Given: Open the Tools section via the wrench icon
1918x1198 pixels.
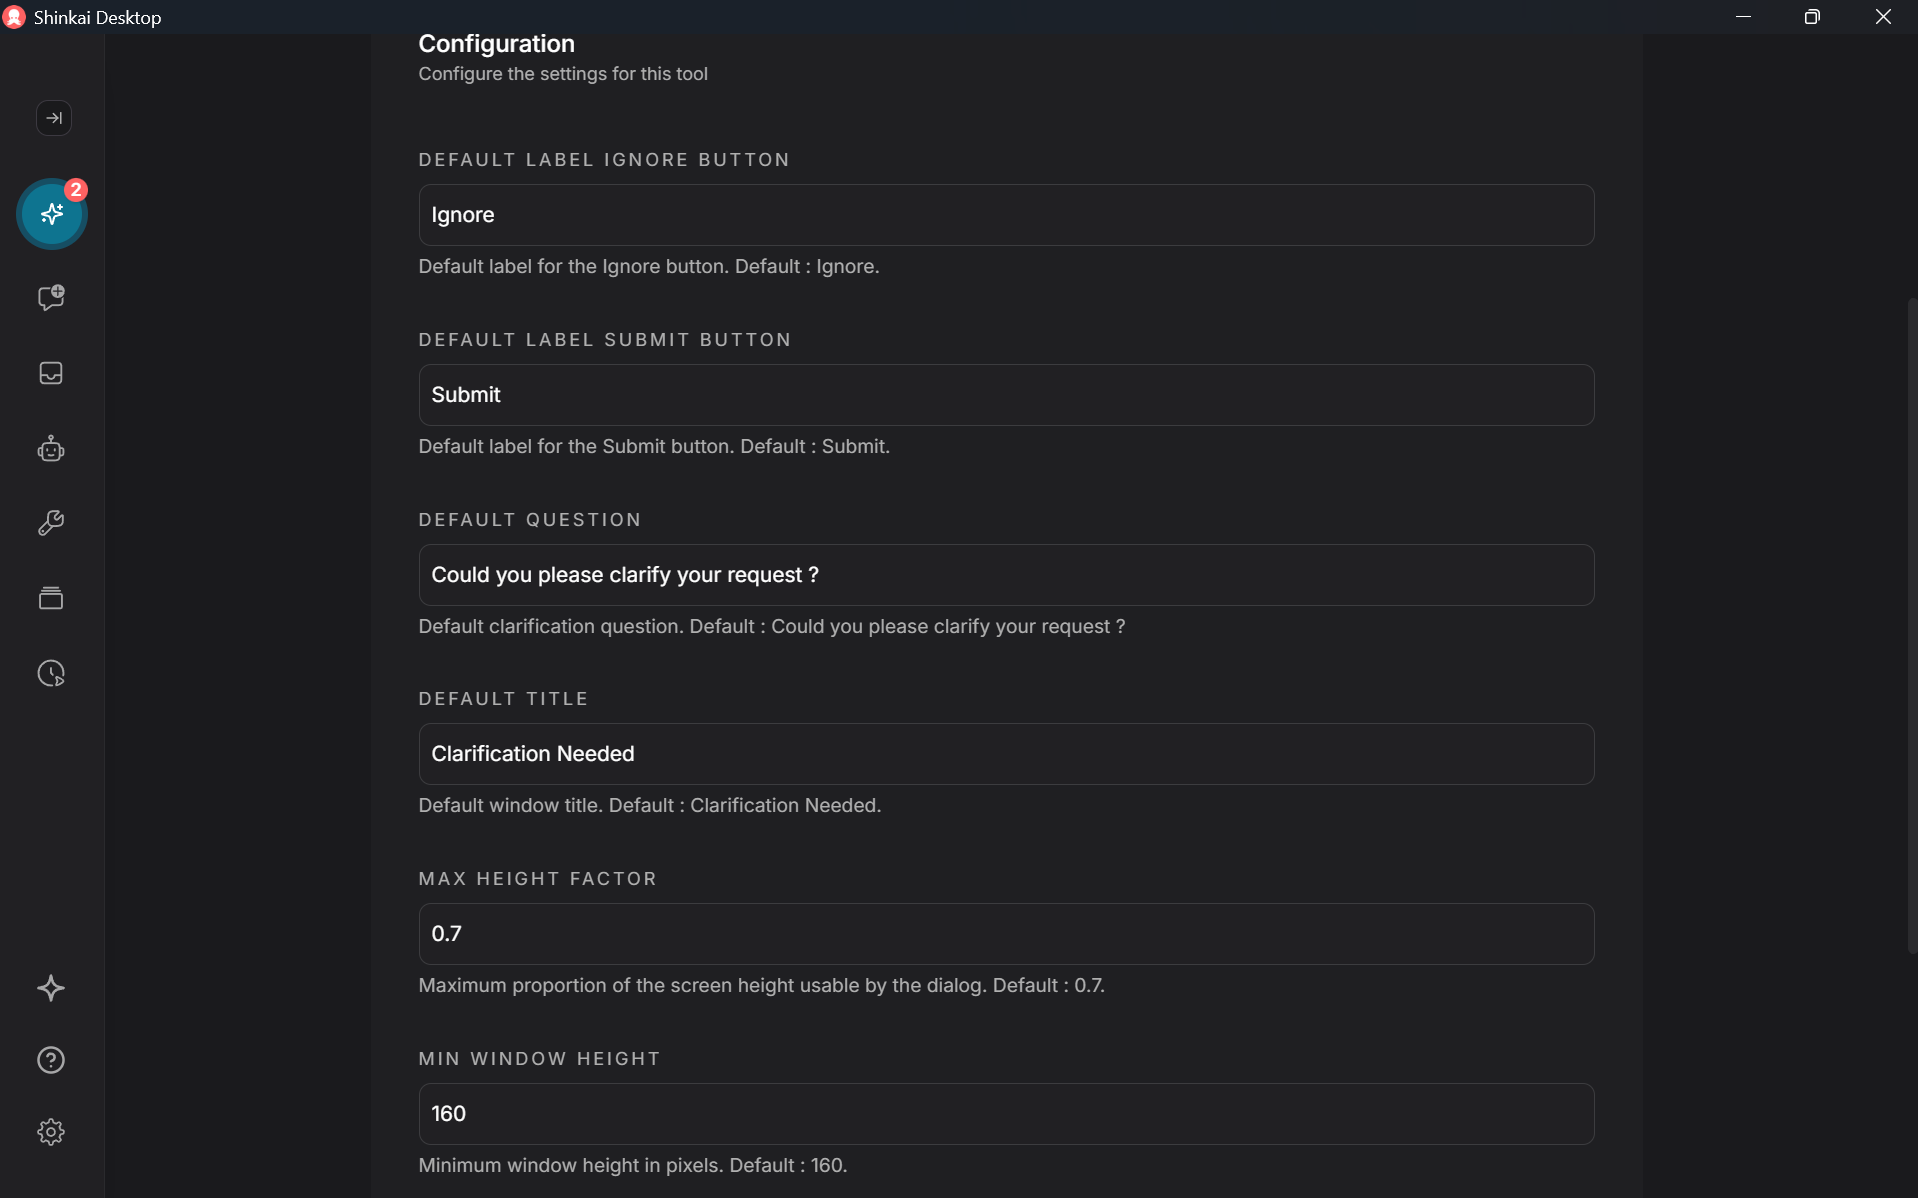Looking at the screenshot, I should (50, 523).
